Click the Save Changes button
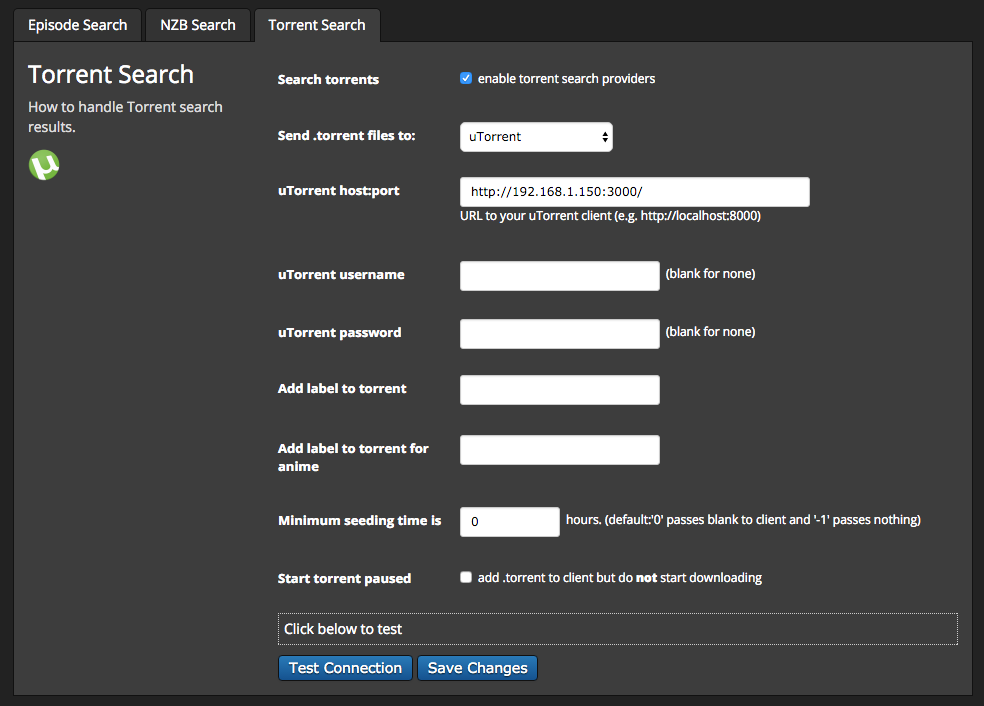 point(477,668)
